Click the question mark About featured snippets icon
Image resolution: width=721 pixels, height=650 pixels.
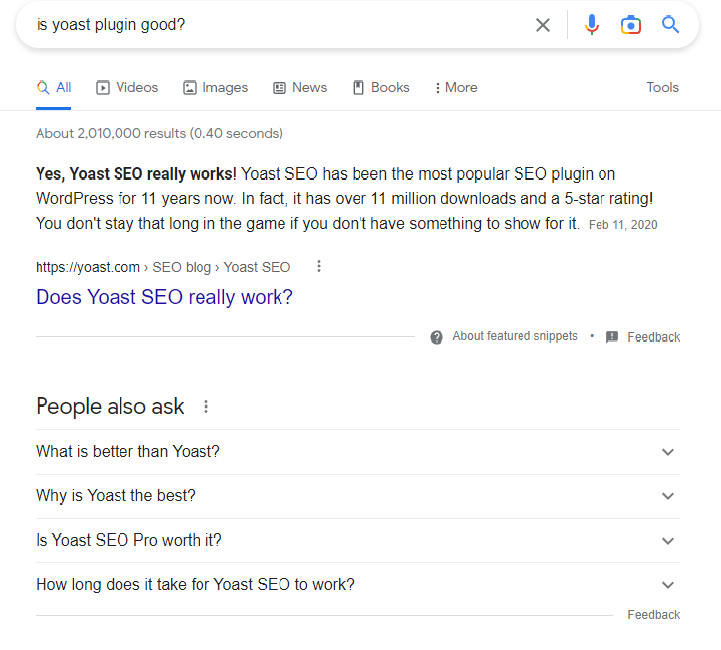point(436,337)
